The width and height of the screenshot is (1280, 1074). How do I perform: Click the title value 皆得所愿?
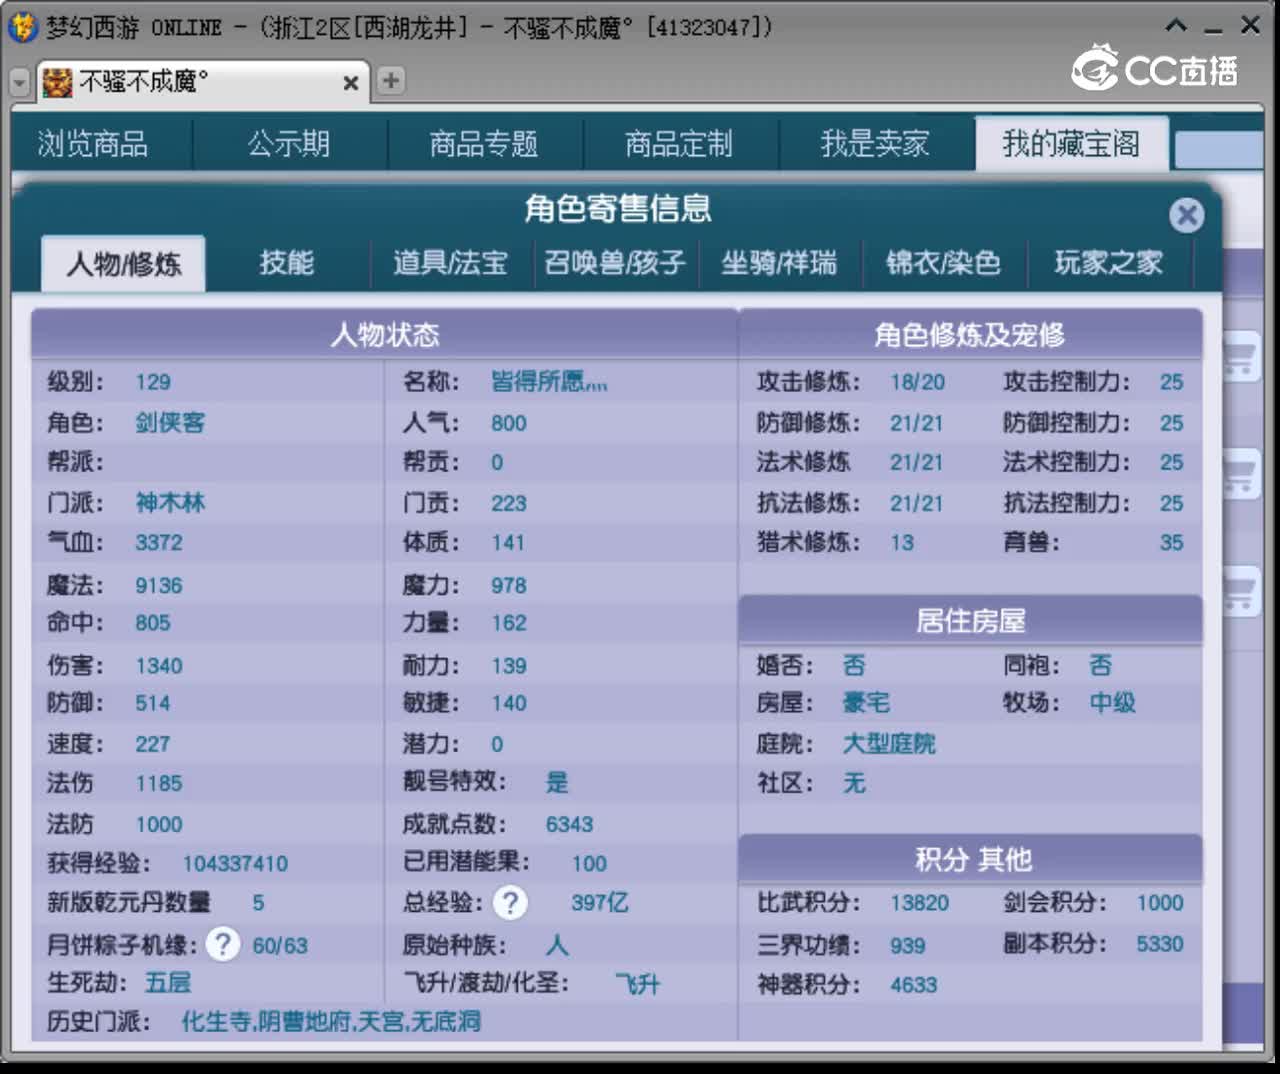tap(549, 382)
